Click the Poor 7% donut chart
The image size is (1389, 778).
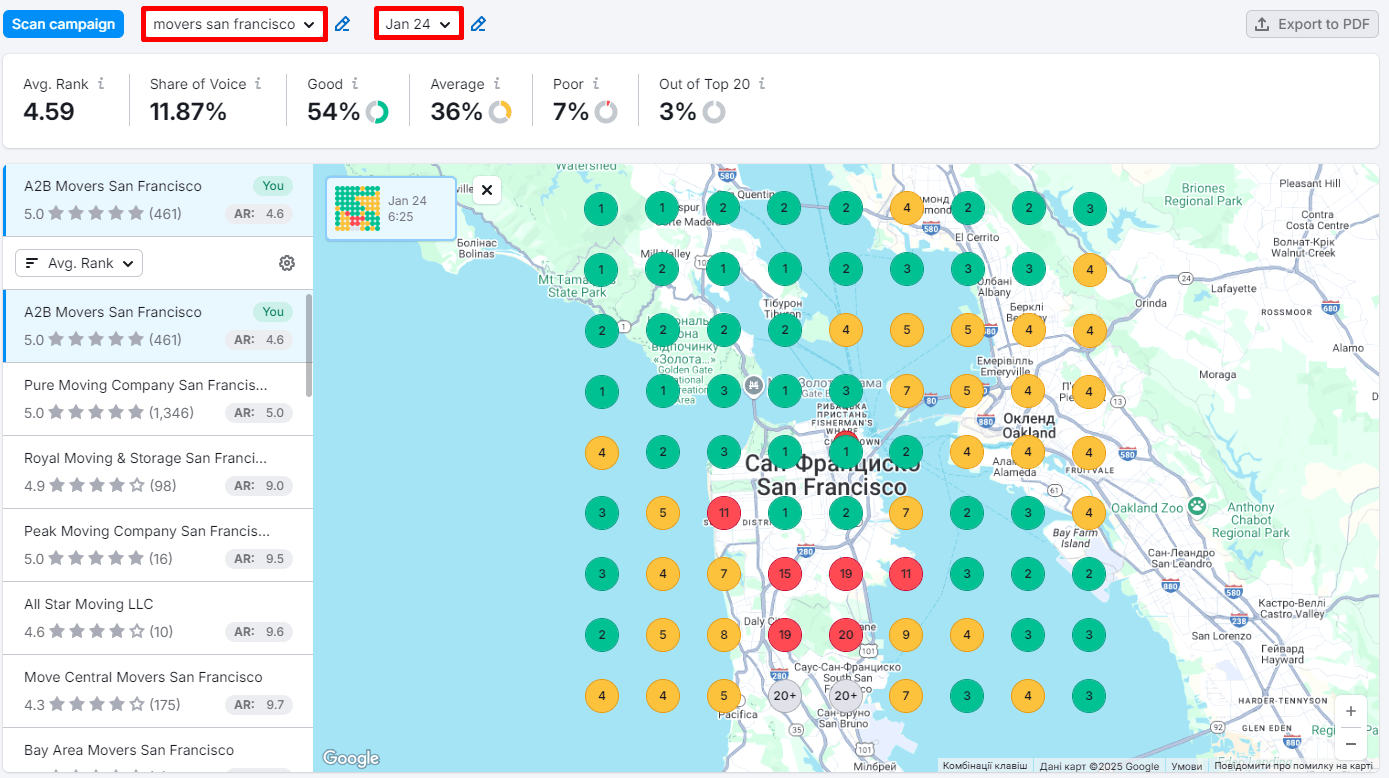click(x=606, y=112)
